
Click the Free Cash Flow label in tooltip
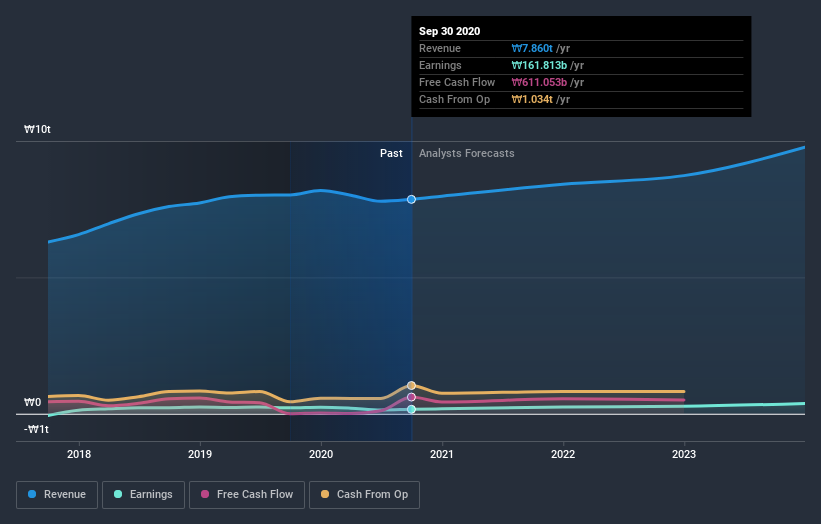point(457,82)
